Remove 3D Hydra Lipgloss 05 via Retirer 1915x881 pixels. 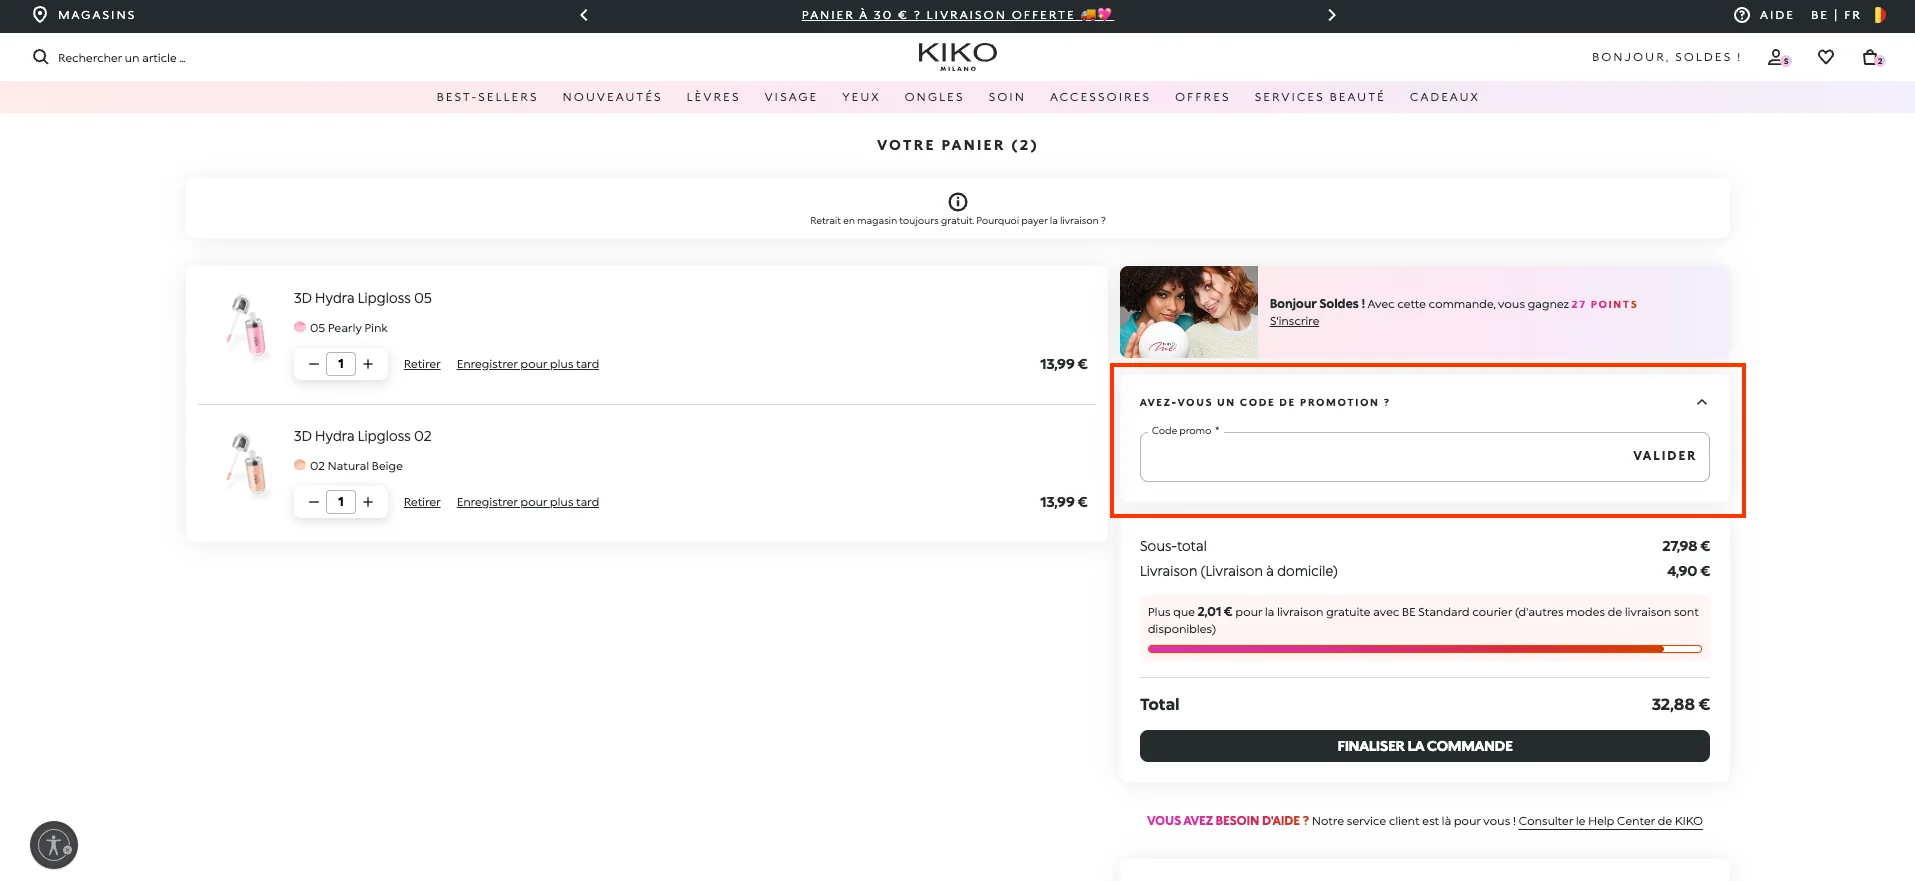pos(422,364)
